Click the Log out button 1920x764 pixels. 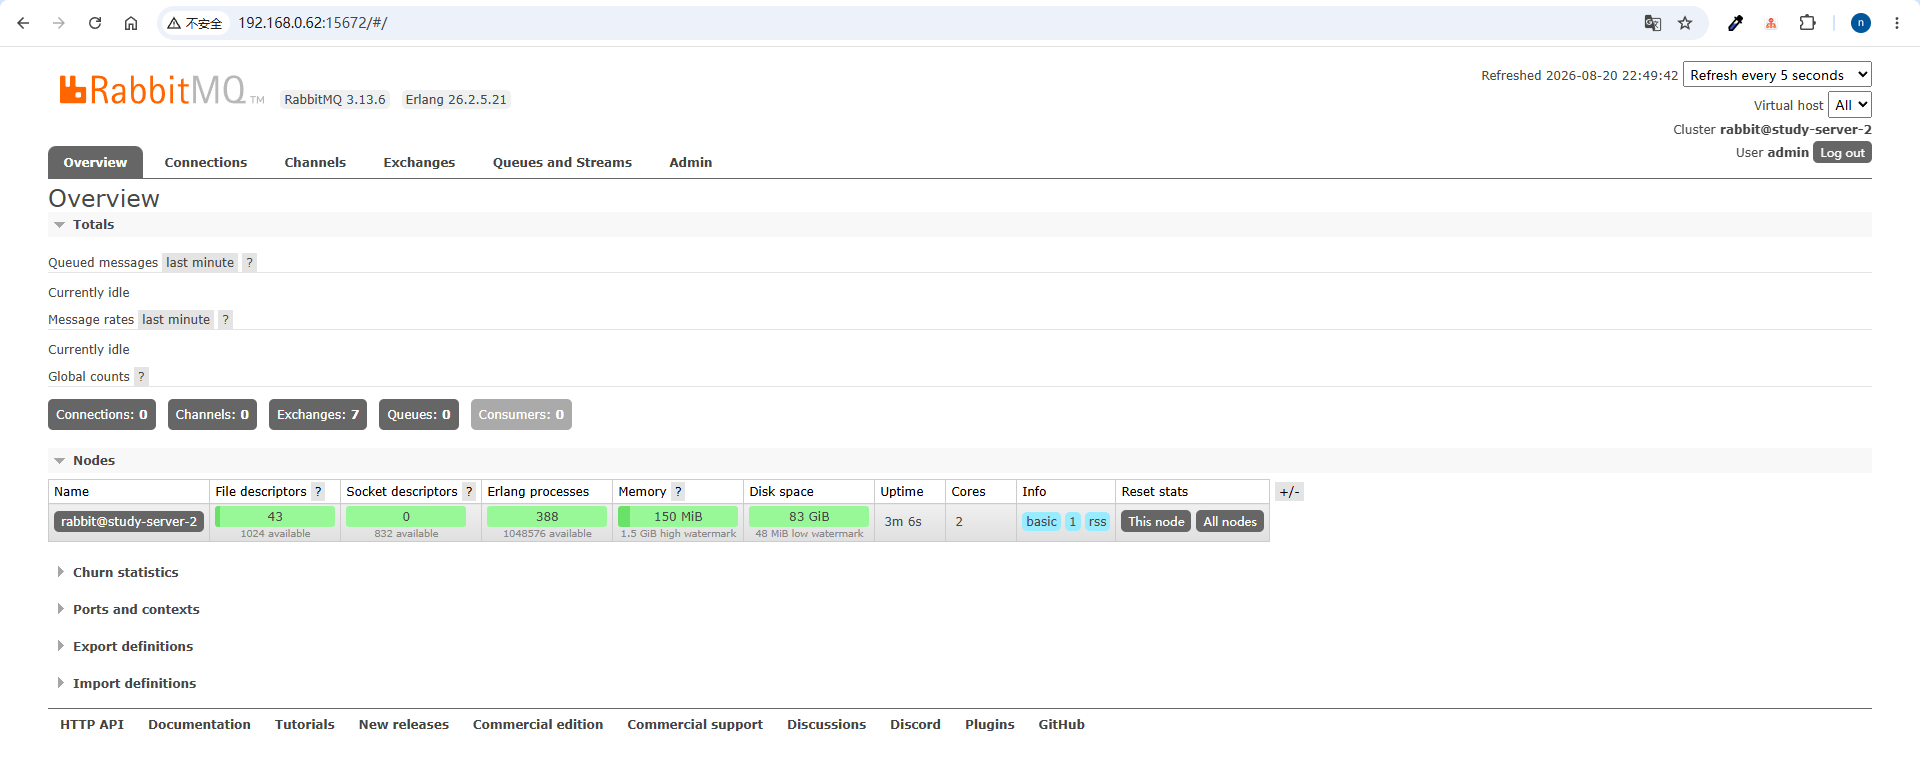coord(1842,152)
